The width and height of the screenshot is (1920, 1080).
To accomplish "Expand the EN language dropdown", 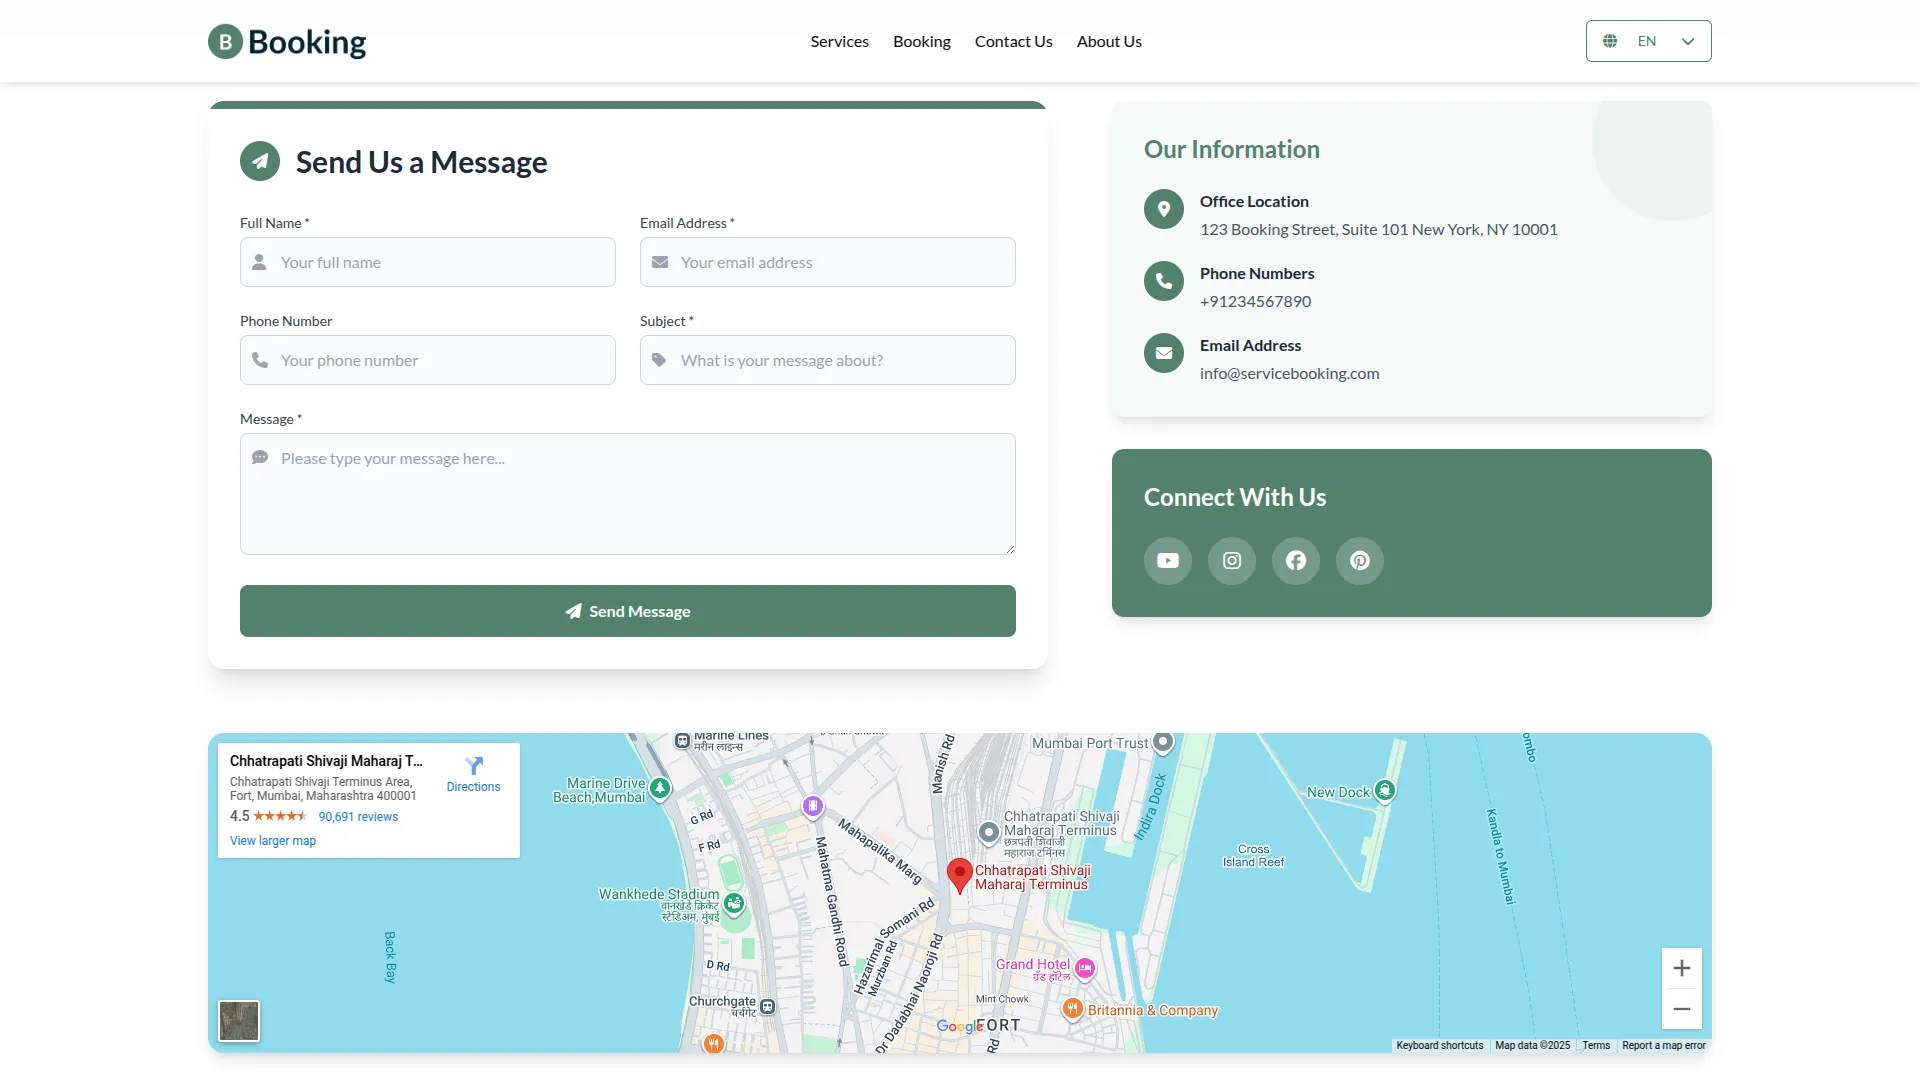I will click(x=1648, y=41).
